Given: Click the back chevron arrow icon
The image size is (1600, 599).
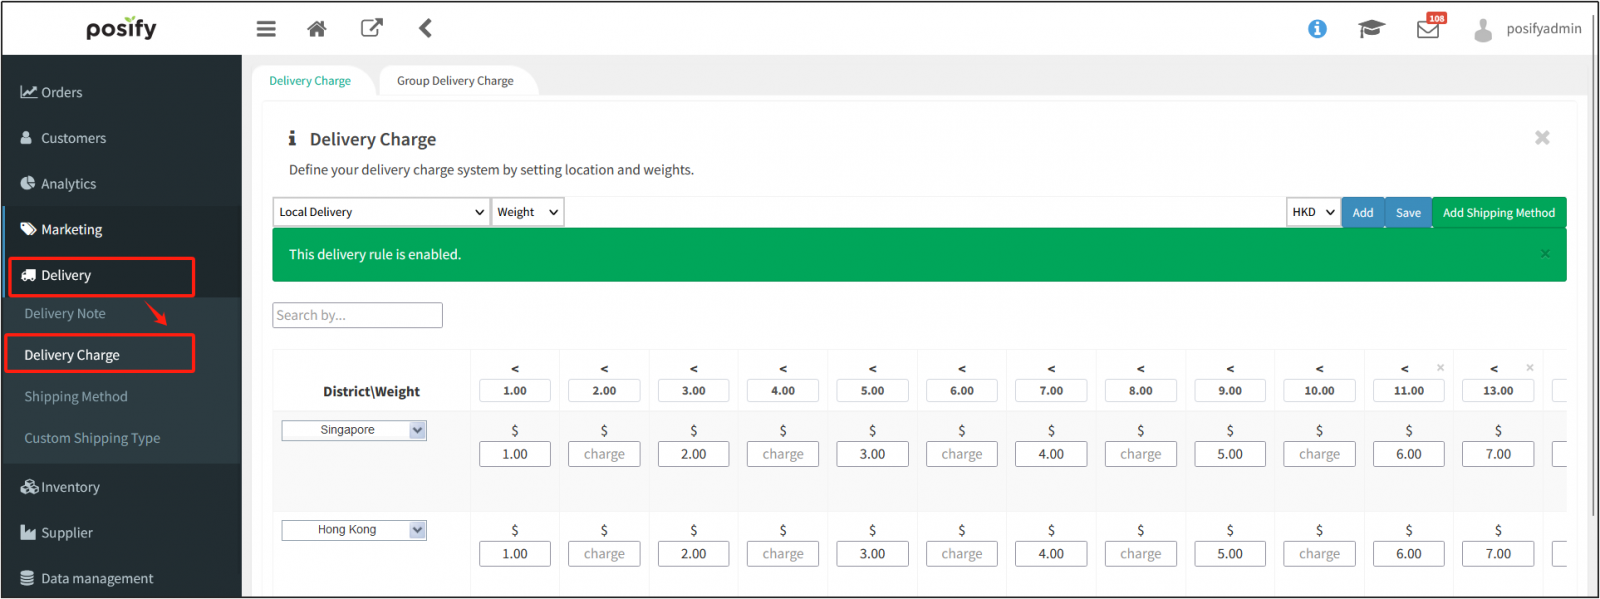Looking at the screenshot, I should pyautogui.click(x=425, y=28).
